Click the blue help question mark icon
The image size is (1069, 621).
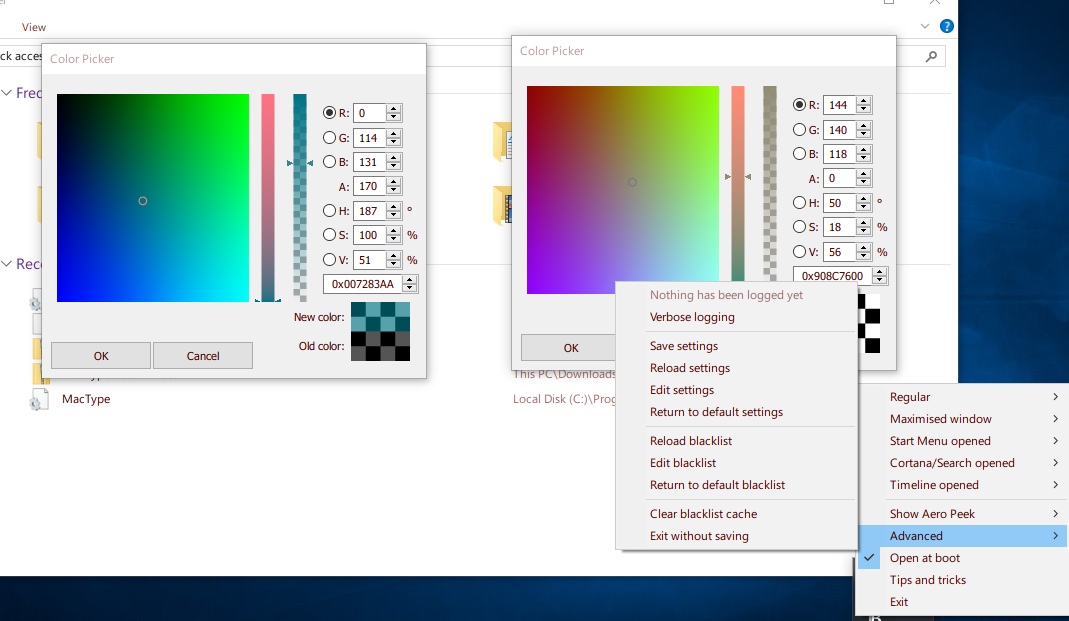(946, 27)
